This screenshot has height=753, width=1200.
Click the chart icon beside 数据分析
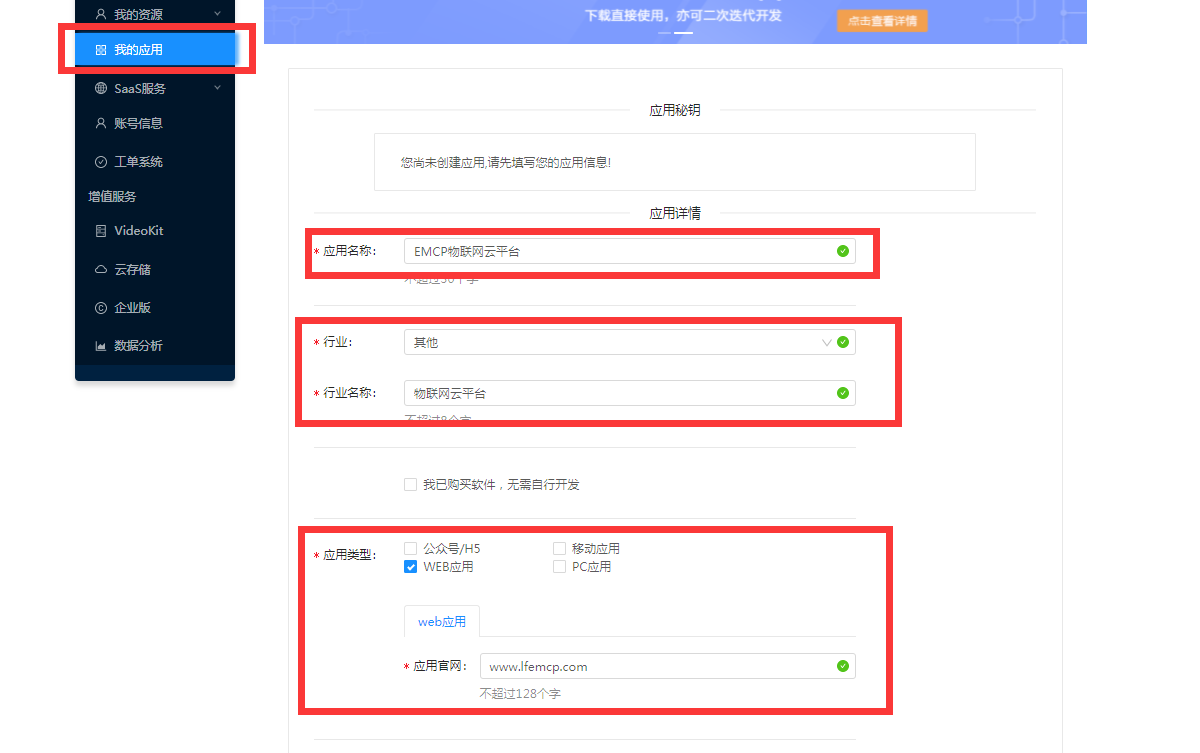[100, 346]
